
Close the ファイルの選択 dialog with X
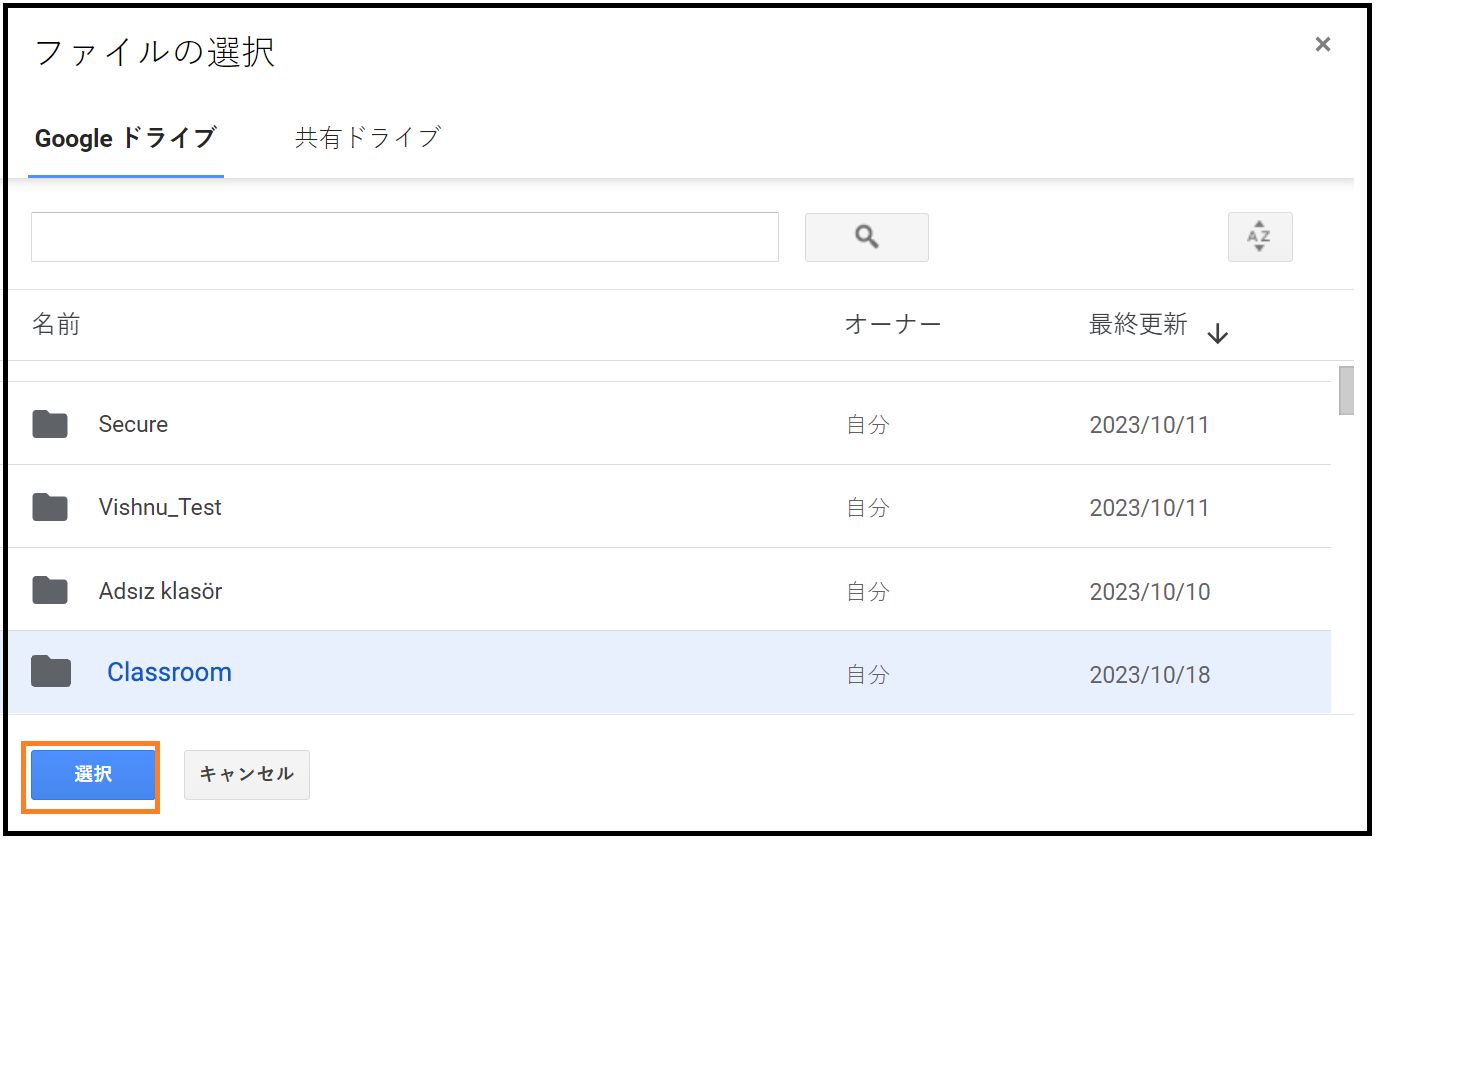click(1323, 44)
